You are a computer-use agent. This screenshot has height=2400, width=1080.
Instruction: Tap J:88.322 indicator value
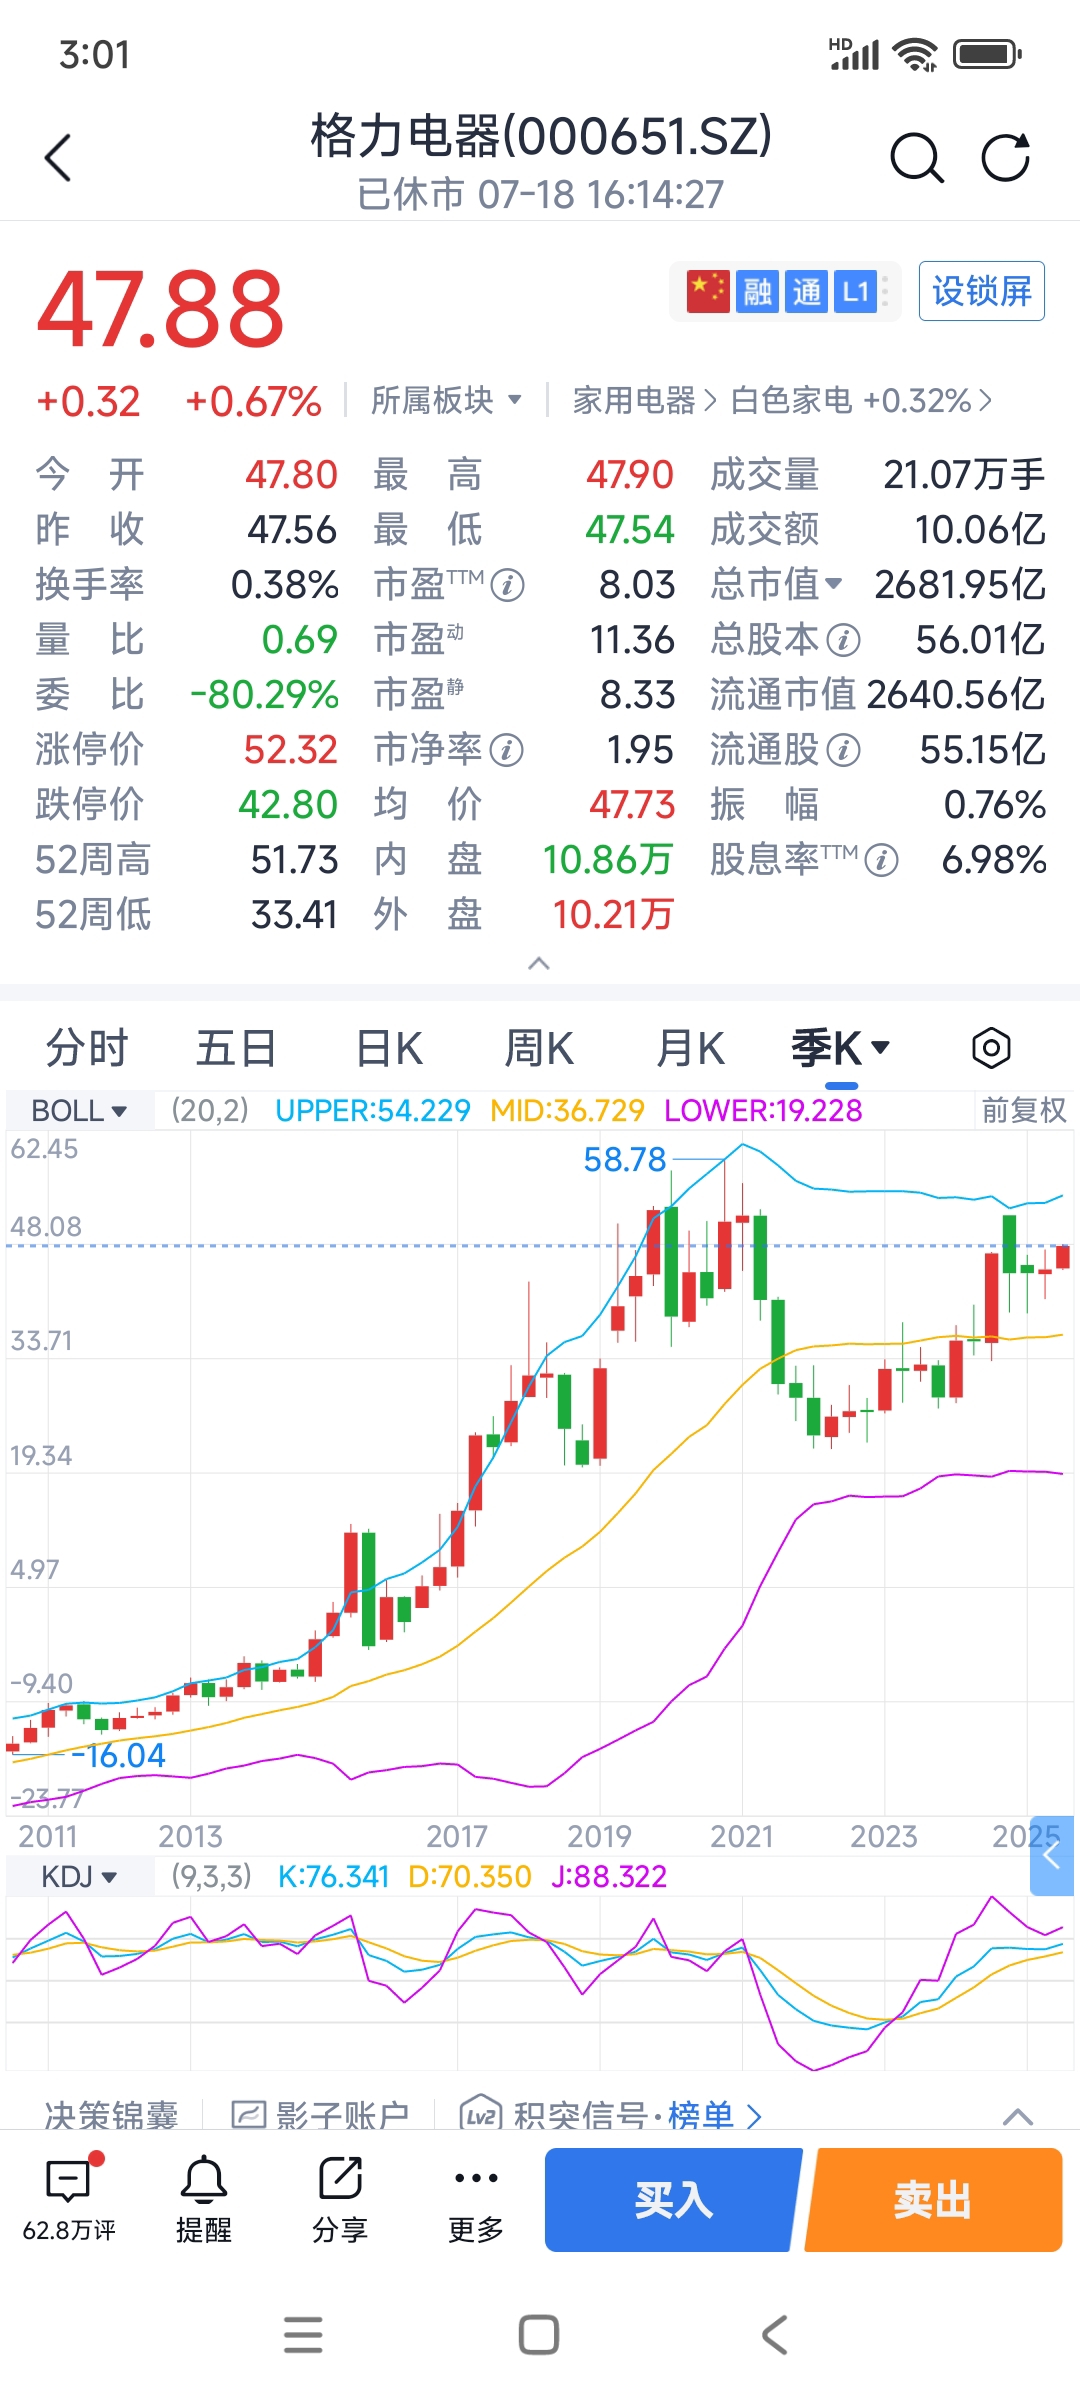click(x=609, y=1876)
